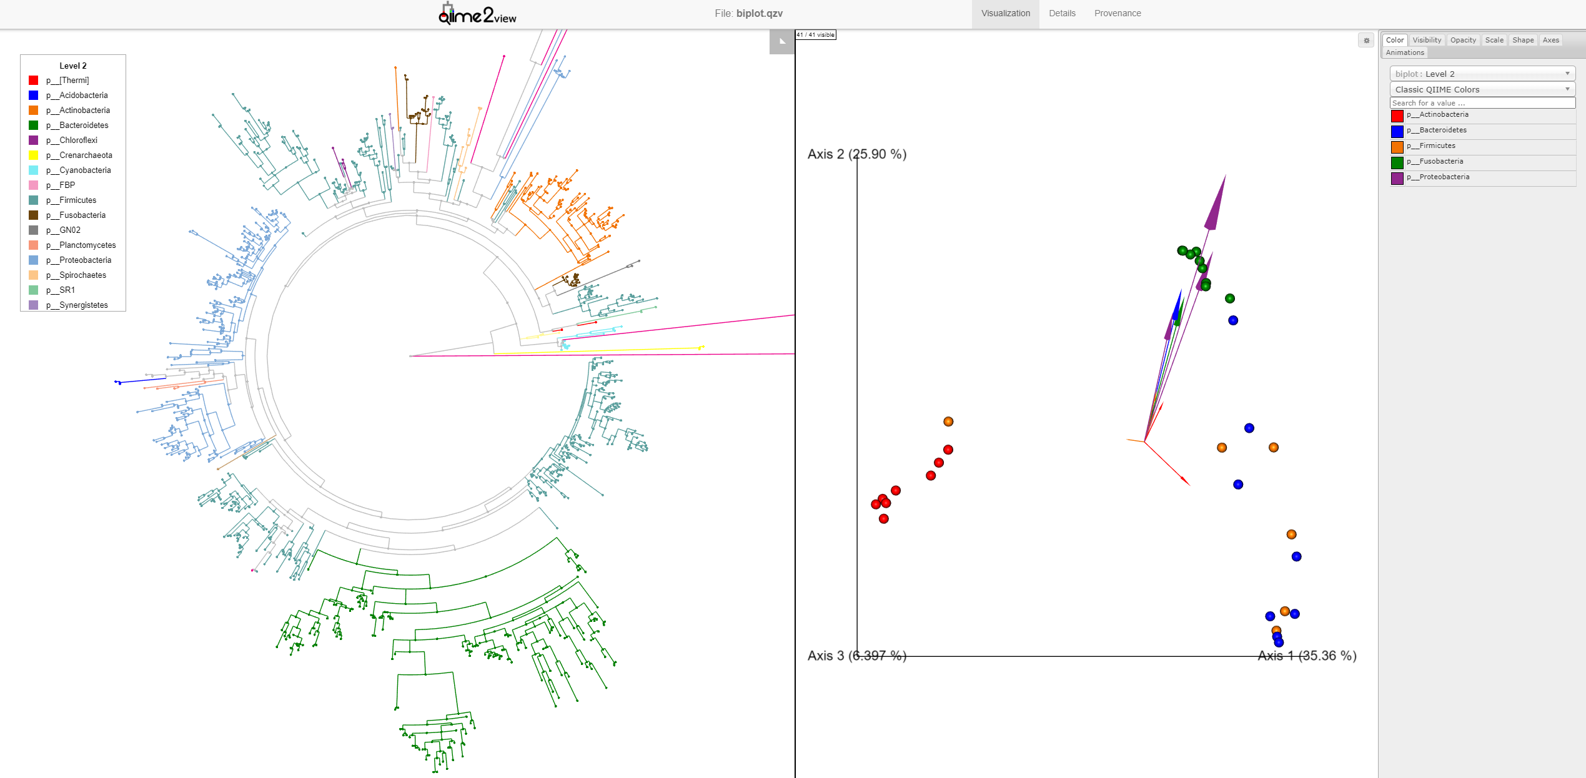Click the Level 2 legend title
This screenshot has width=1586, height=778.
click(73, 66)
